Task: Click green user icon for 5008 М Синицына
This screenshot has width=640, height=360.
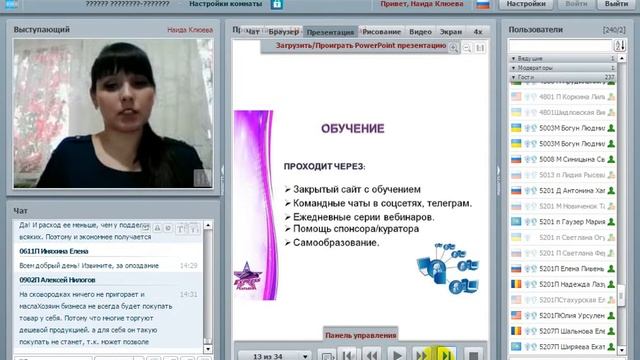Action: tap(611, 159)
